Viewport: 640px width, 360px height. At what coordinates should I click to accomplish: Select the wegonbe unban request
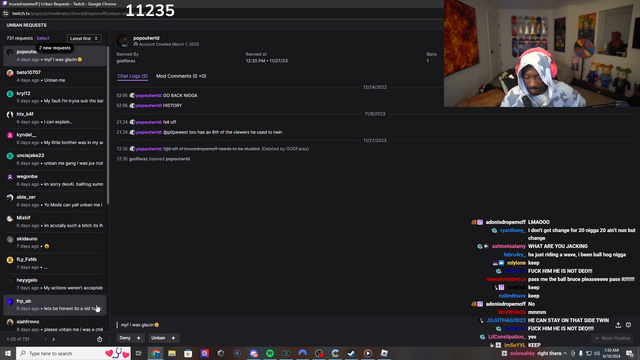pyautogui.click(x=55, y=180)
